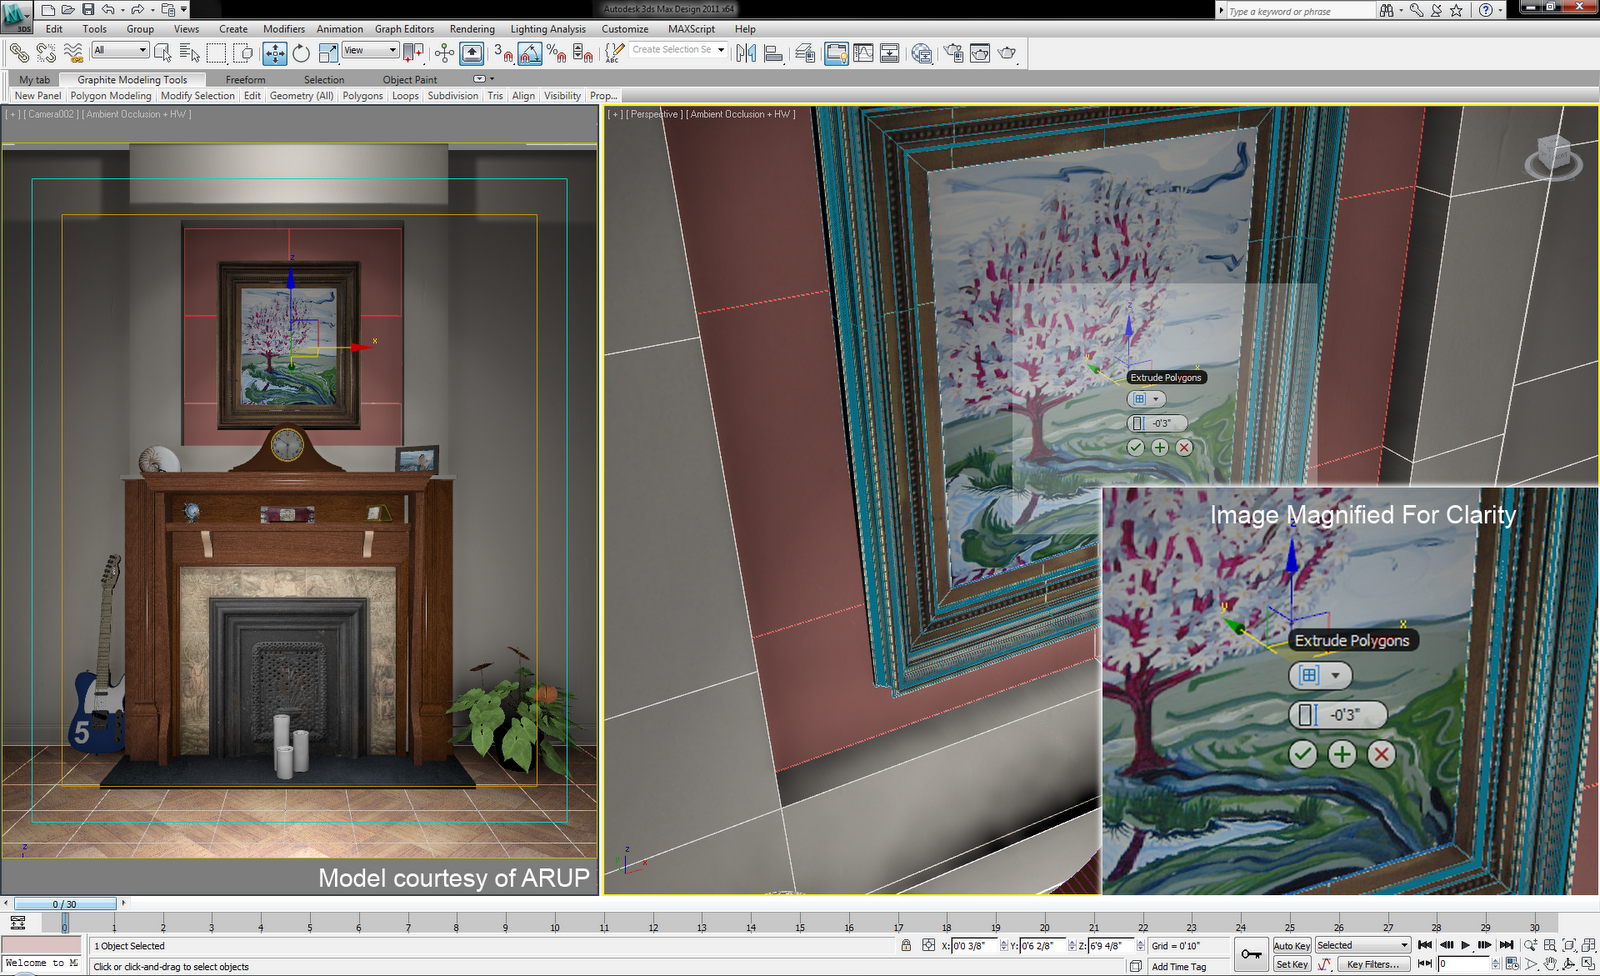1600x976 pixels.
Task: Select the Rectangular Selection Region tool
Action: (x=217, y=52)
